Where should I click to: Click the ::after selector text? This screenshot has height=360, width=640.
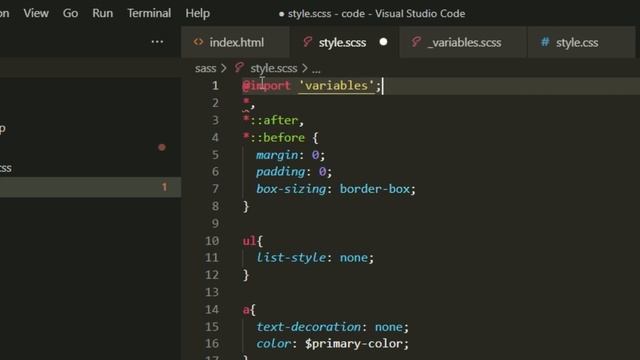[x=273, y=120]
